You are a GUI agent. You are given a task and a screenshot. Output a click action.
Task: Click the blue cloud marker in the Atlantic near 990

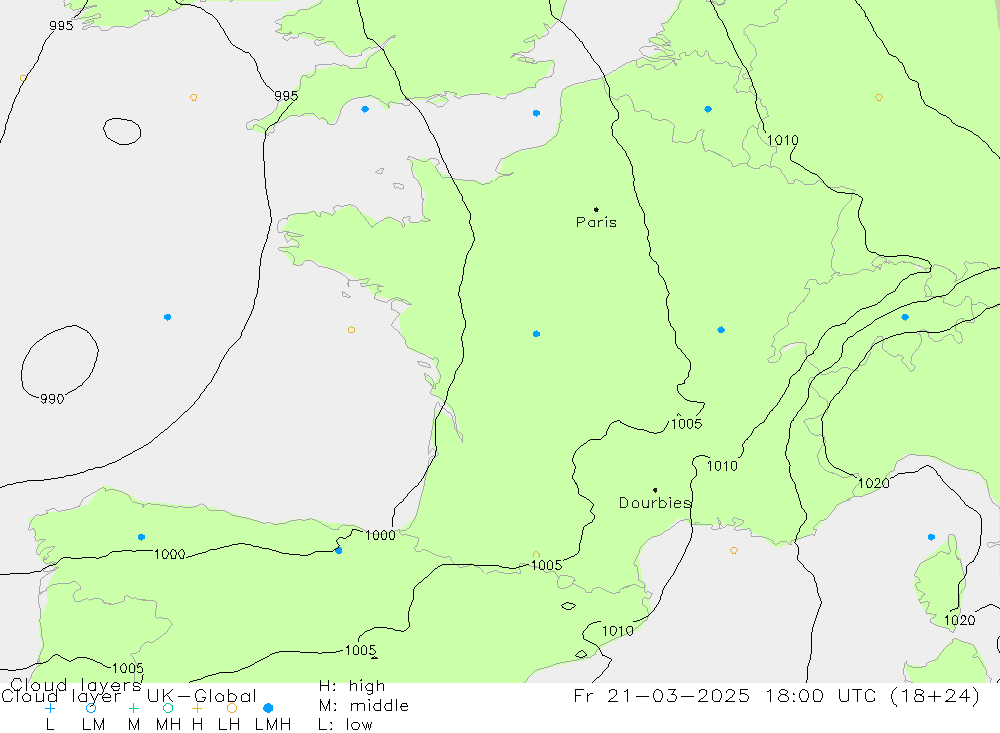(x=167, y=317)
